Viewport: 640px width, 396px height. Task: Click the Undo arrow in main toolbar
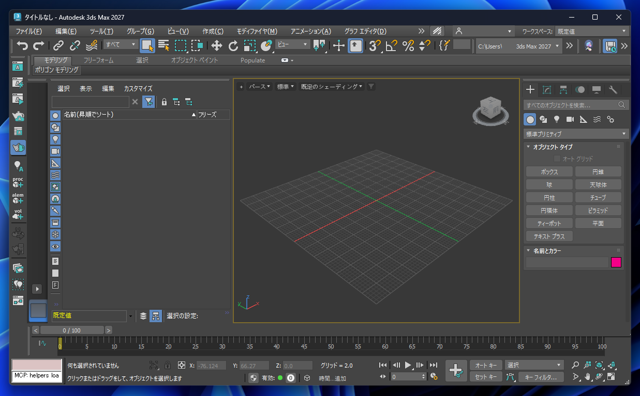[22, 45]
